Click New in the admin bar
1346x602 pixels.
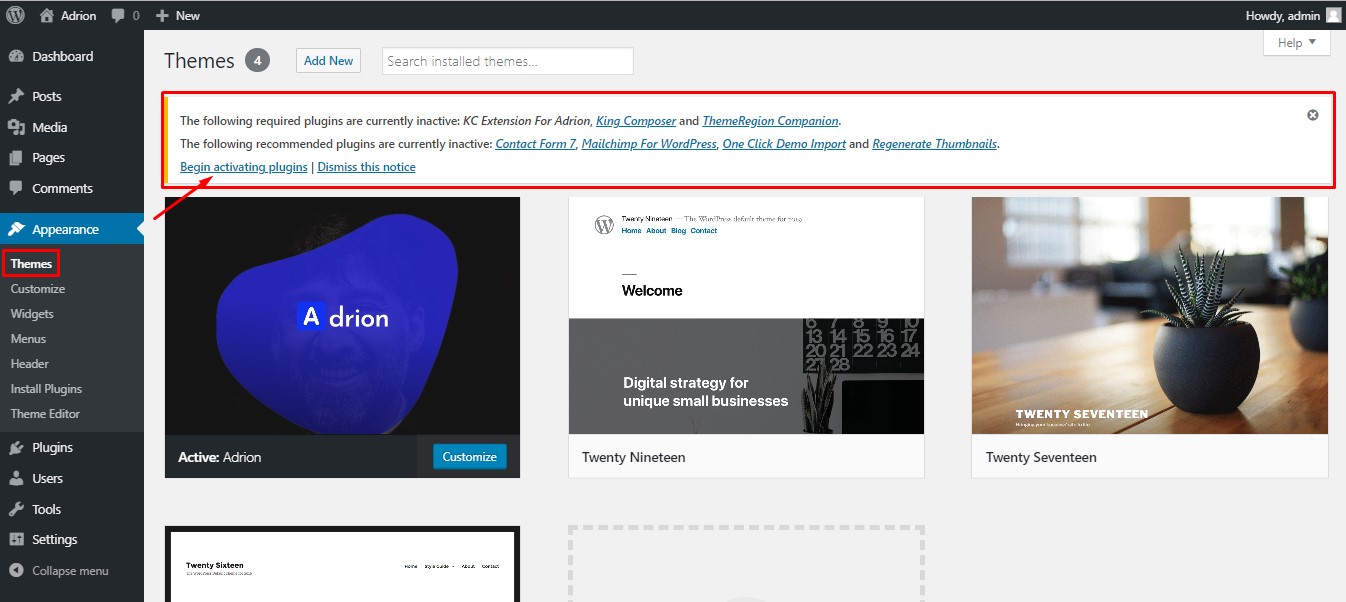pyautogui.click(x=187, y=16)
